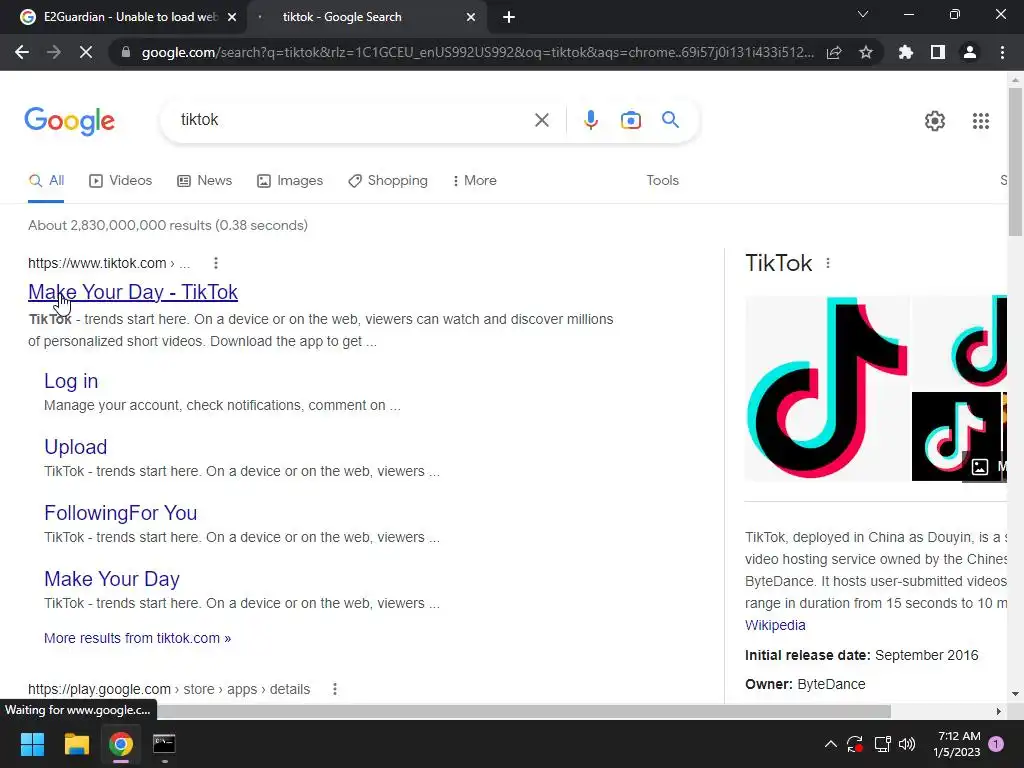Click the magnifier search button

tap(670, 120)
